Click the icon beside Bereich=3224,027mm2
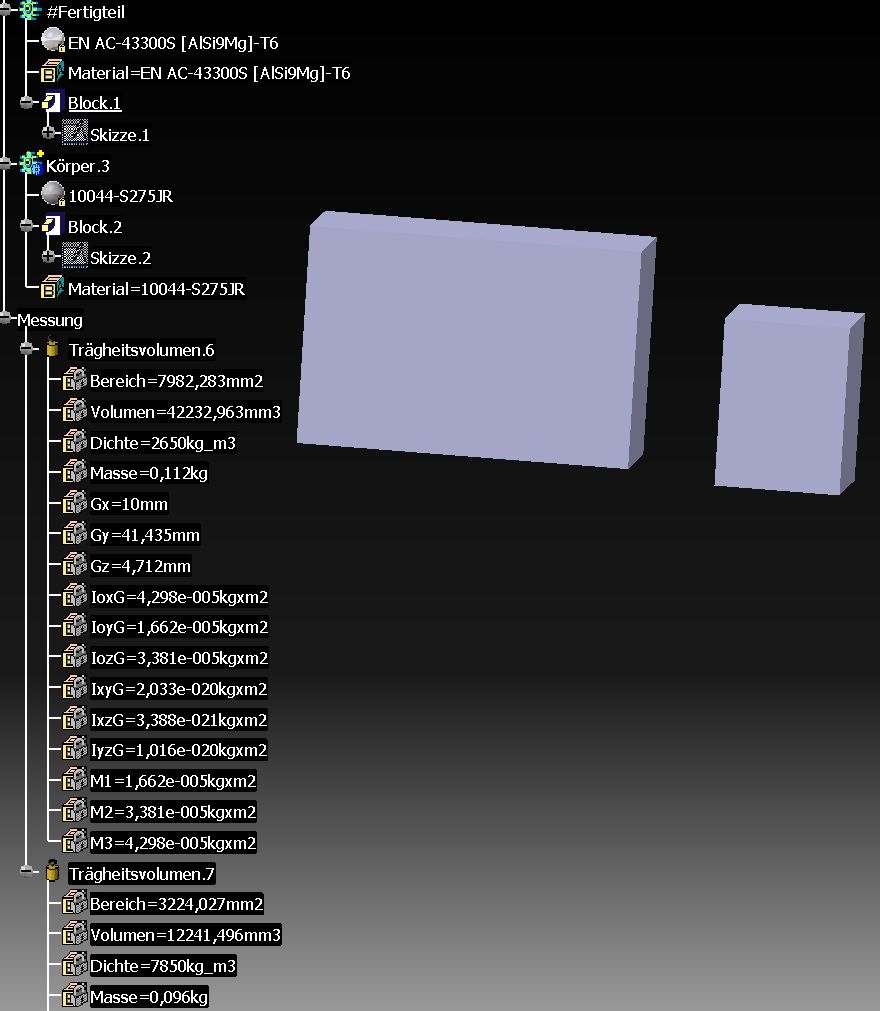 coord(75,903)
